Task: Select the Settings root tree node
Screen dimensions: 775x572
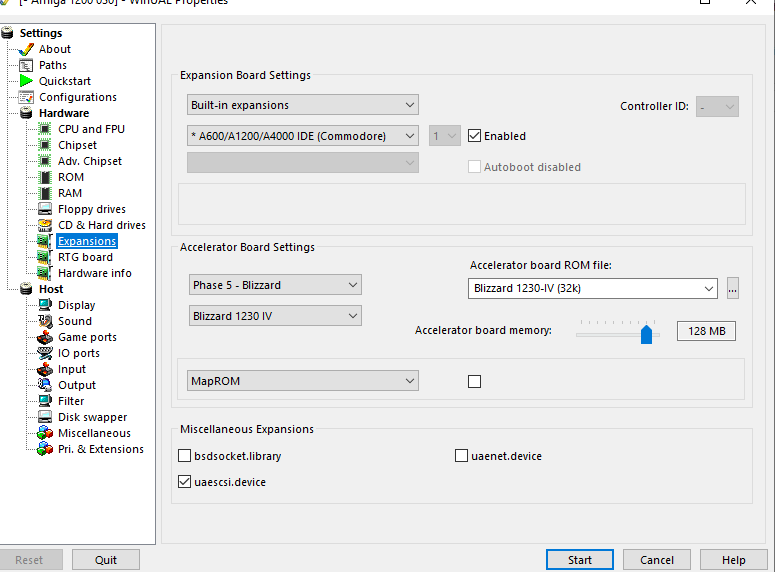Action: click(41, 33)
